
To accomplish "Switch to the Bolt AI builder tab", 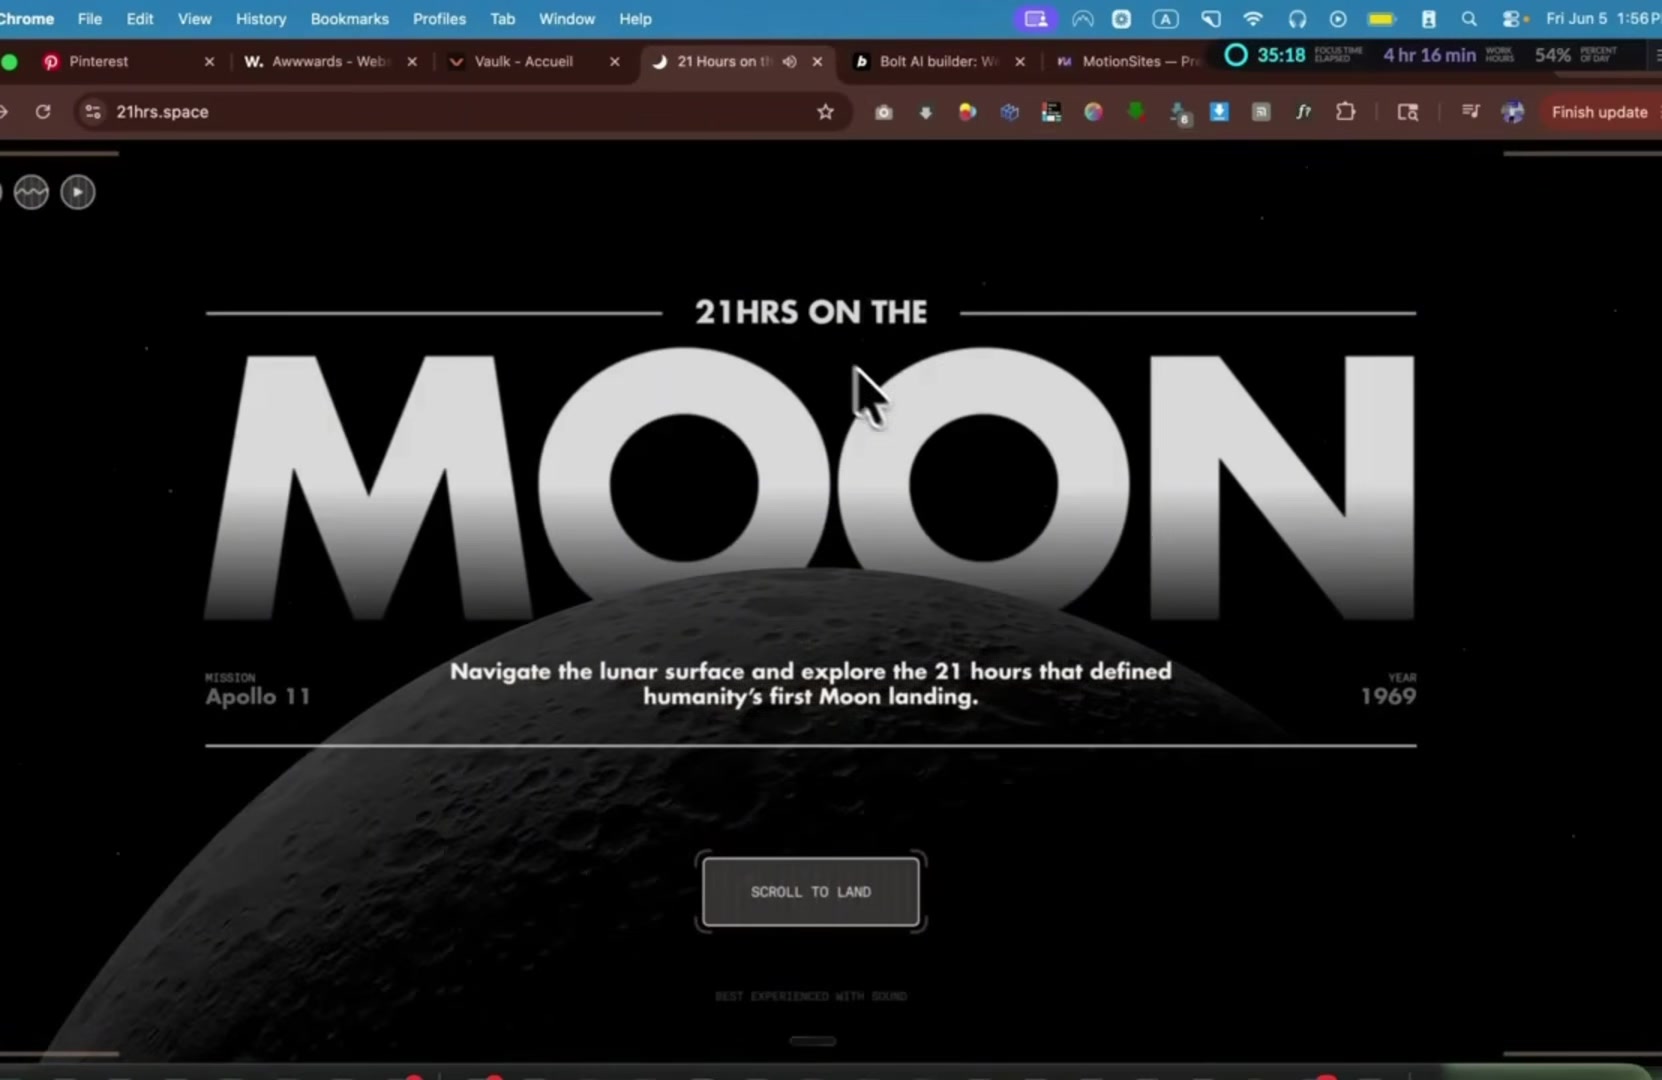I will tap(938, 61).
